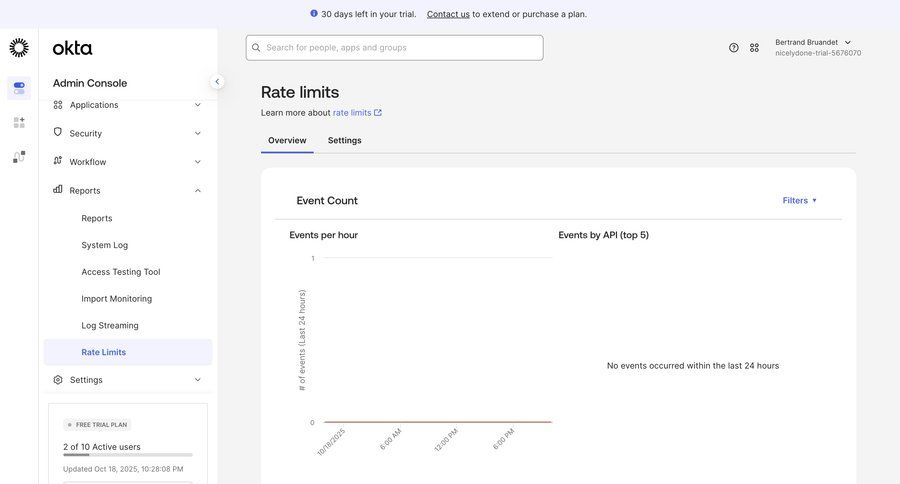Click the Workflow sidebar label
The image size is (900, 484).
pyautogui.click(x=88, y=162)
